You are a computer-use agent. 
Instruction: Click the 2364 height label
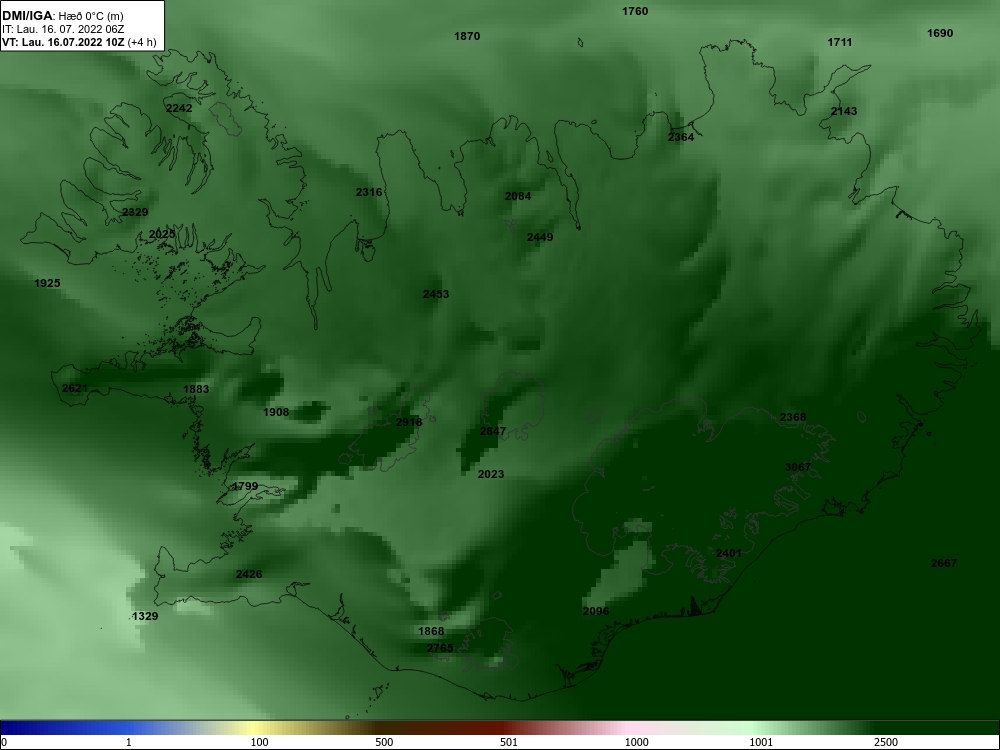click(x=680, y=137)
